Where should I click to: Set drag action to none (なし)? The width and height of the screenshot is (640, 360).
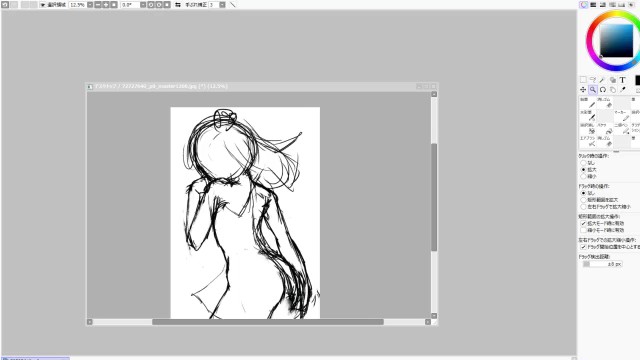(x=584, y=193)
